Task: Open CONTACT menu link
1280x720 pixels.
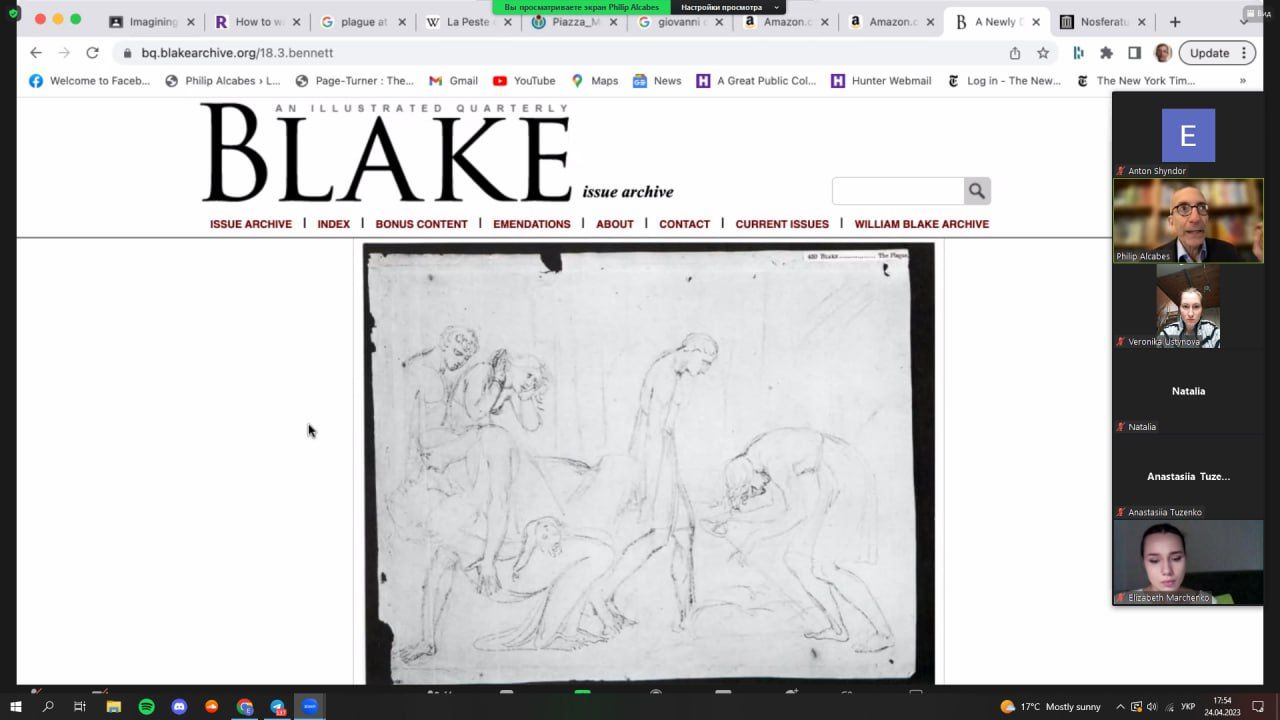Action: click(x=685, y=224)
